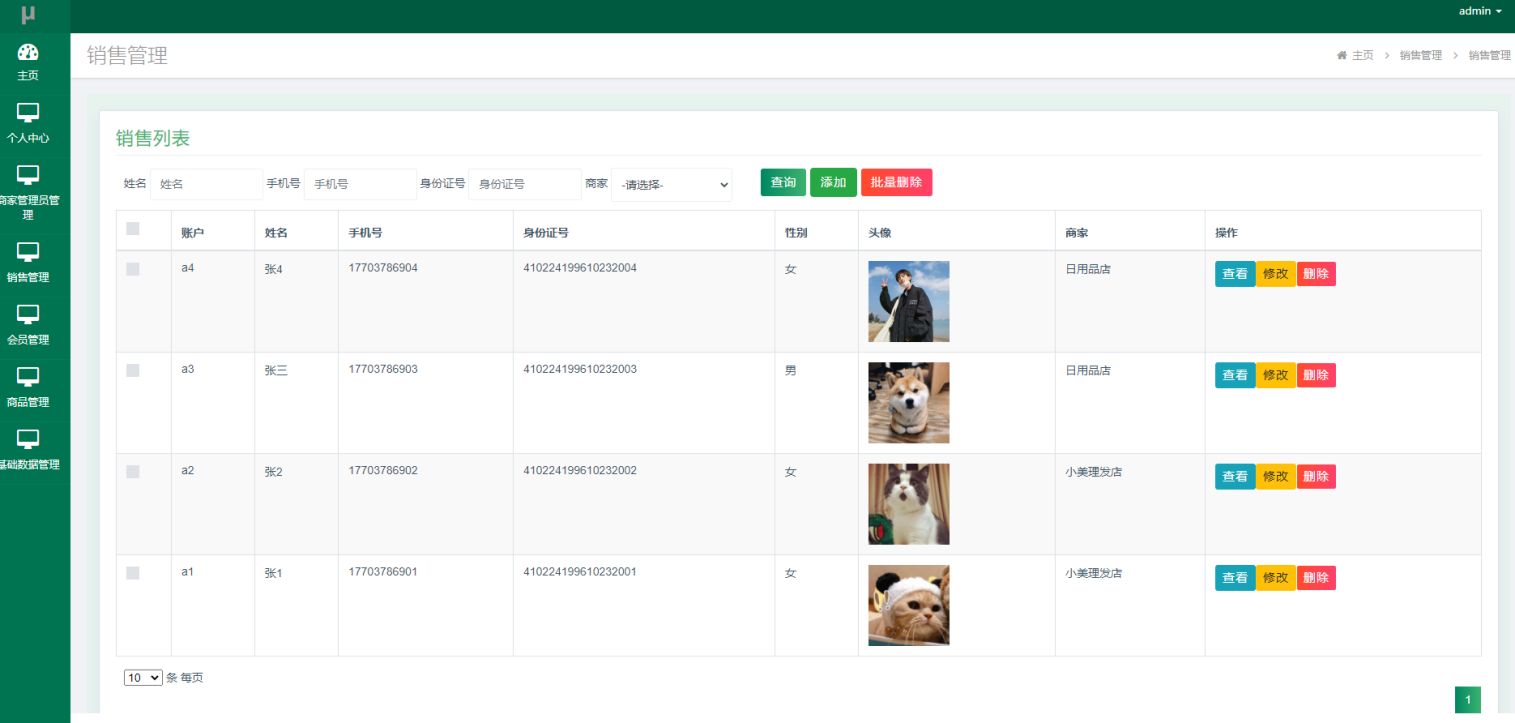Focus the 手机号 search input
Image resolution: width=1515 pixels, height=723 pixels.
point(360,184)
